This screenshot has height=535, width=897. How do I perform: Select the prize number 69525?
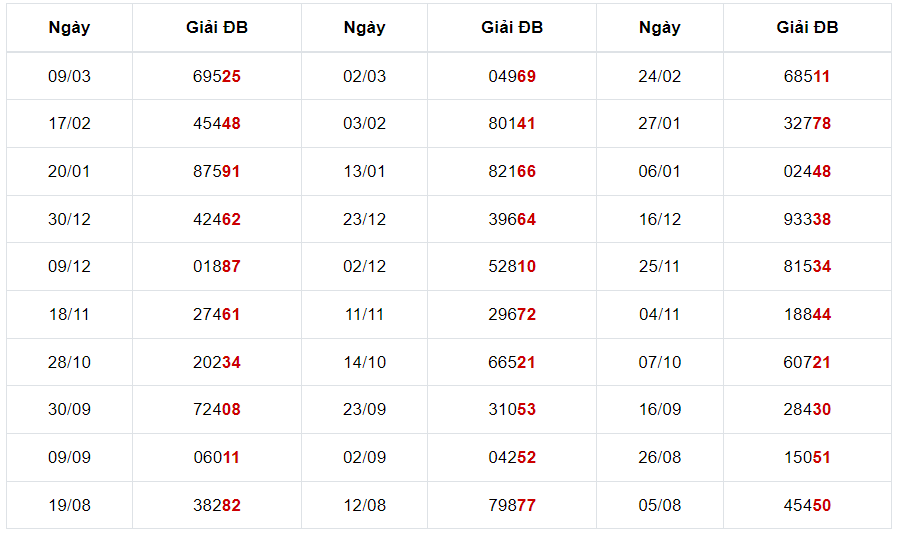(x=216, y=76)
